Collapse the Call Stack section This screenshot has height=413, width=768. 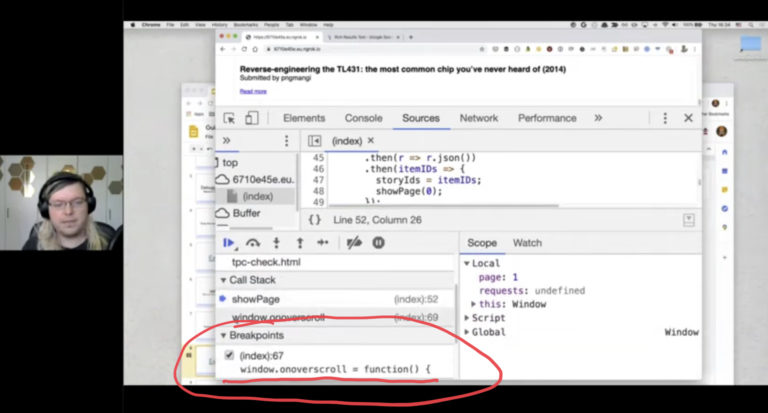pyautogui.click(x=223, y=280)
